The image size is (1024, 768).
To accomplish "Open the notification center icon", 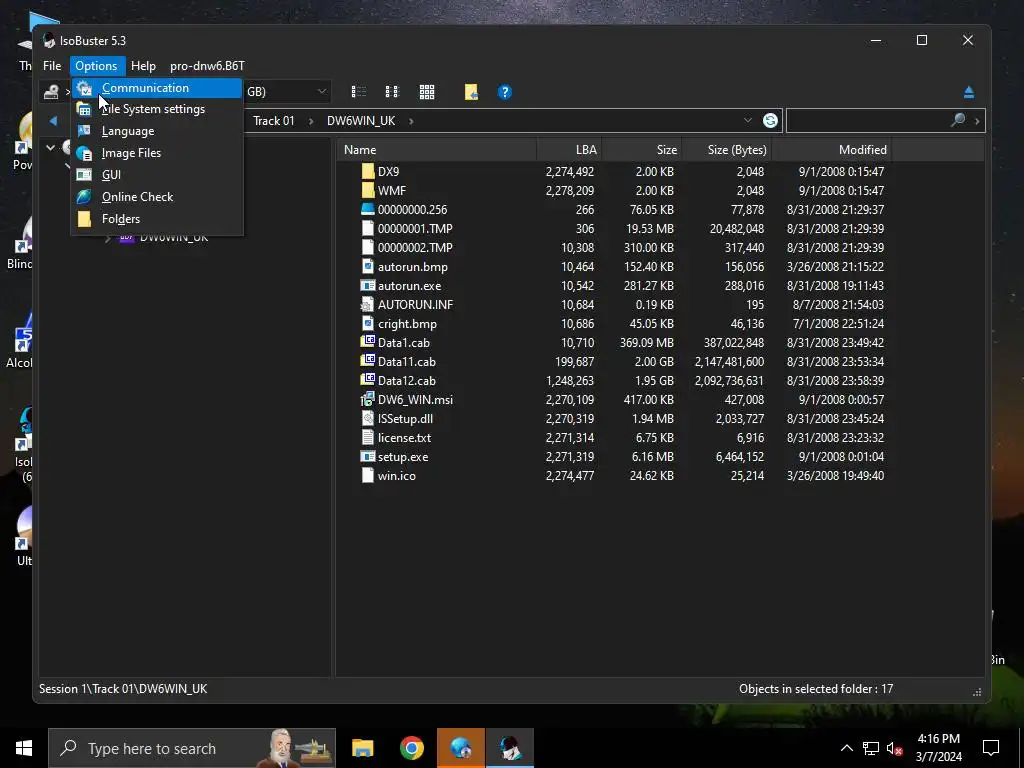I will (x=991, y=748).
